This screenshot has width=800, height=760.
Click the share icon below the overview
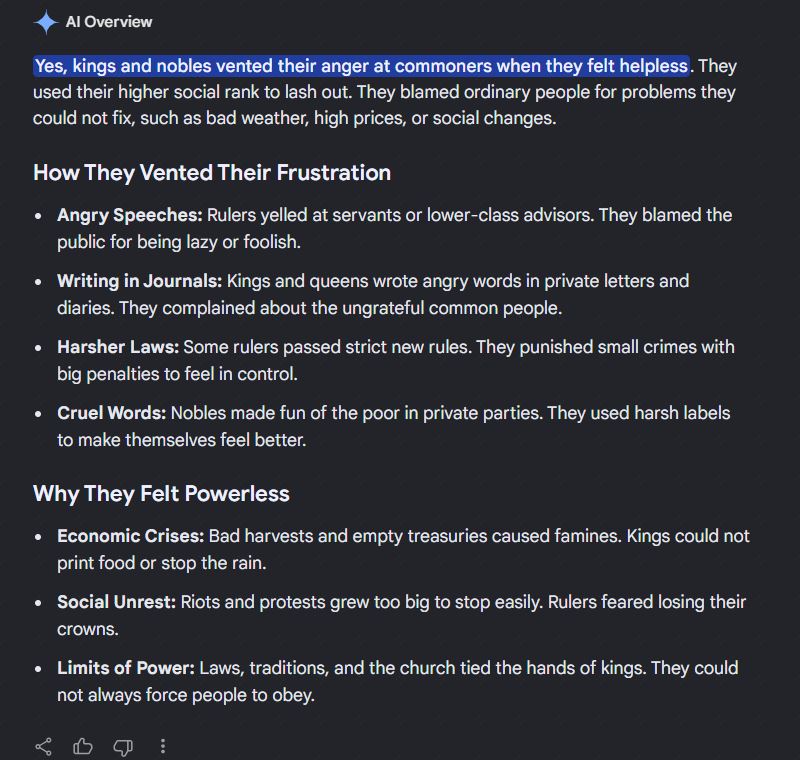(x=43, y=747)
